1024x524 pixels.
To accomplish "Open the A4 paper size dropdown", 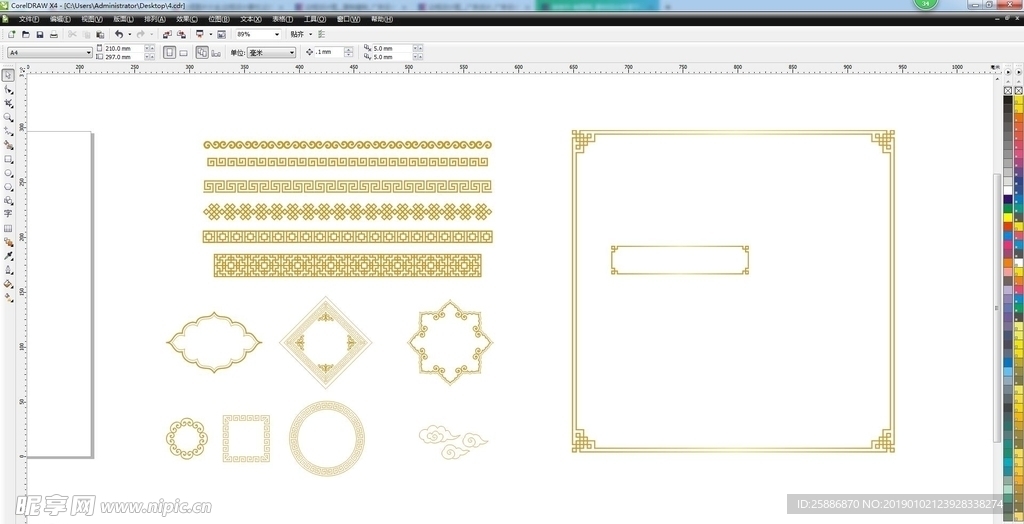I will [89, 52].
